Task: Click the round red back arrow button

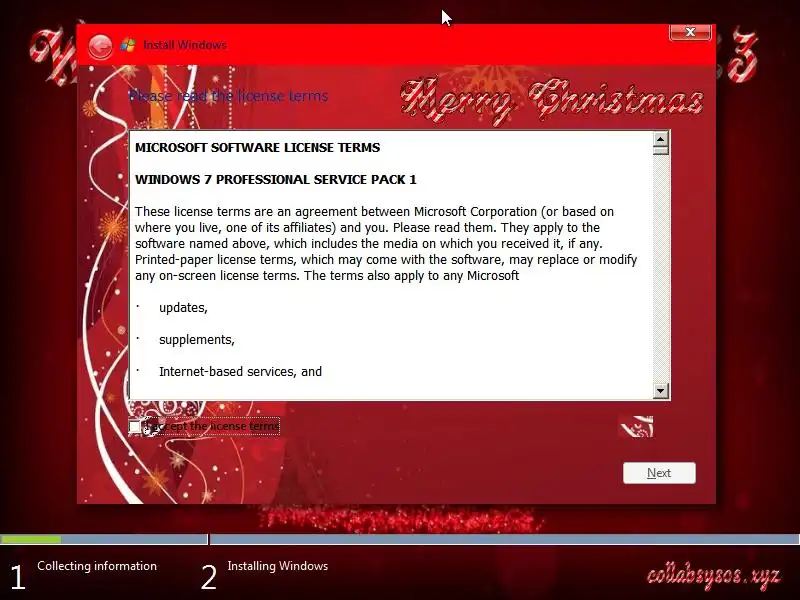Action: click(100, 46)
